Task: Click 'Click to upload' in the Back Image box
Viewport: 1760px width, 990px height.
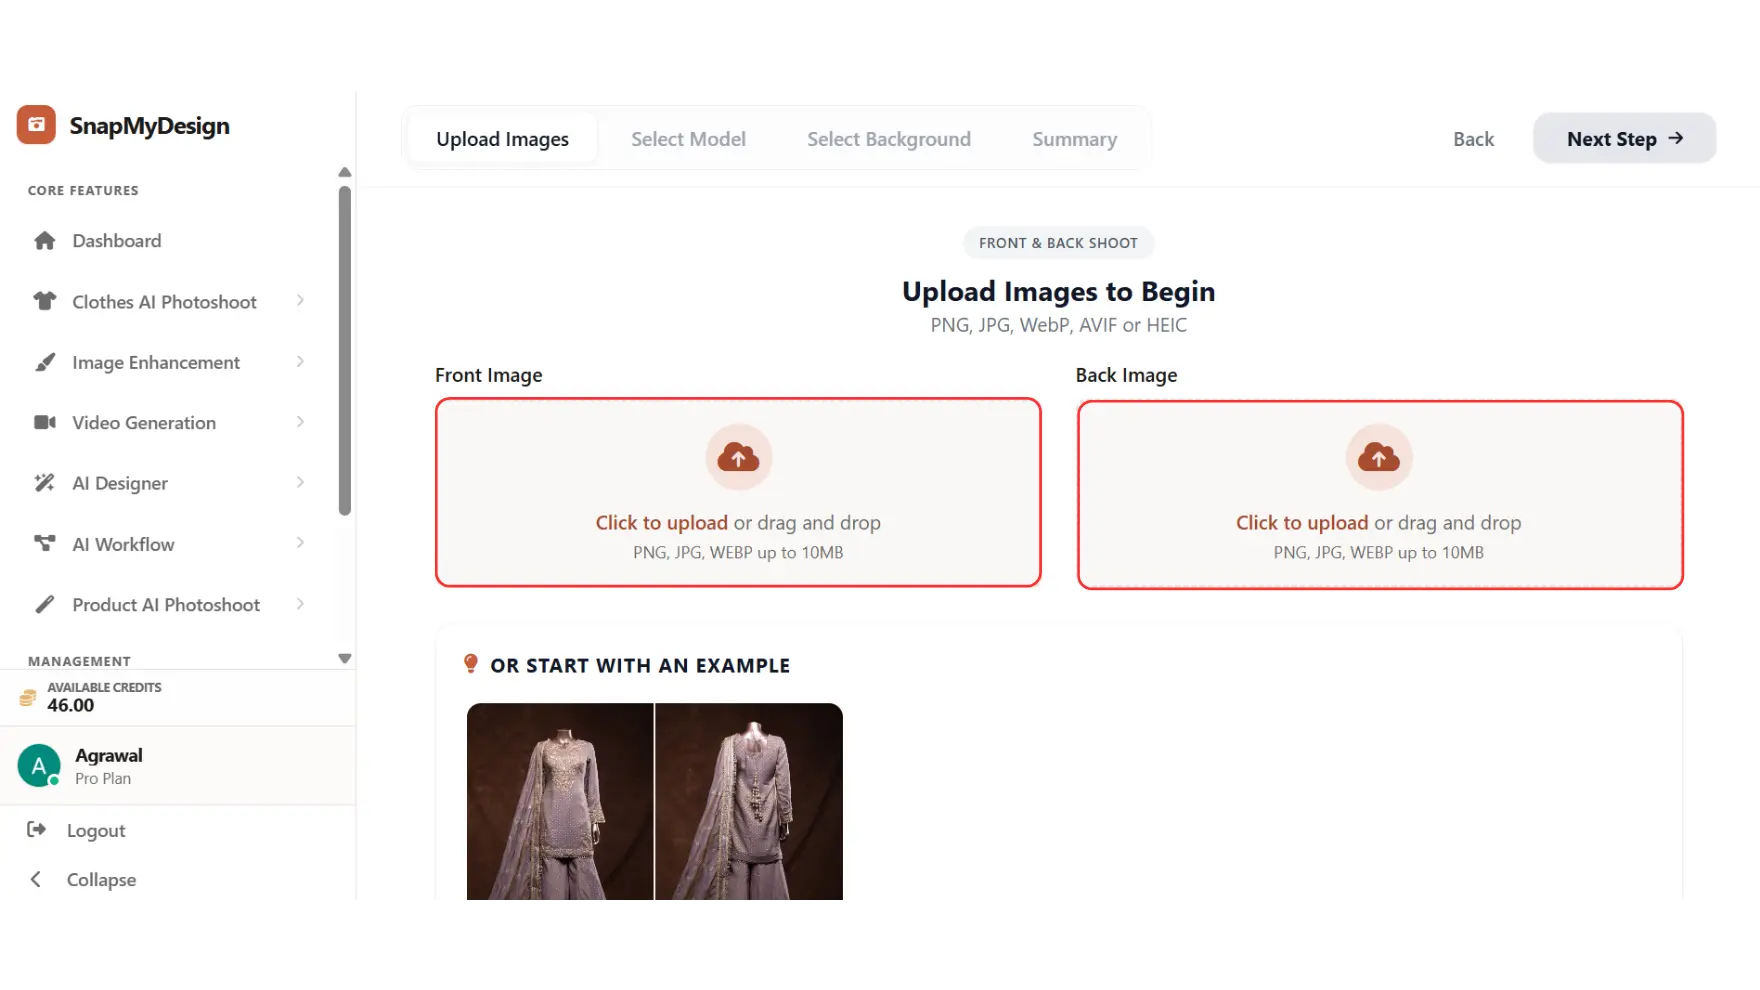Action: [x=1302, y=522]
